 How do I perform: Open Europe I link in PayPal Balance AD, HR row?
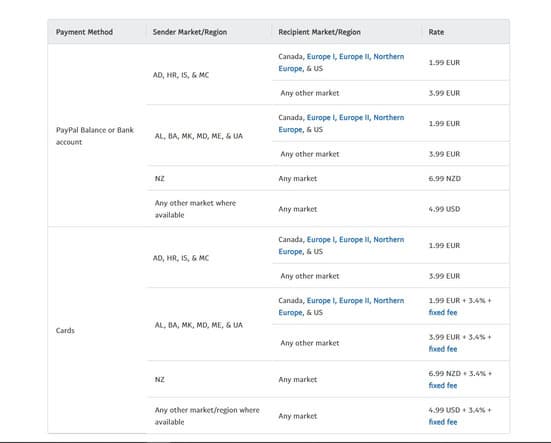[321, 57]
